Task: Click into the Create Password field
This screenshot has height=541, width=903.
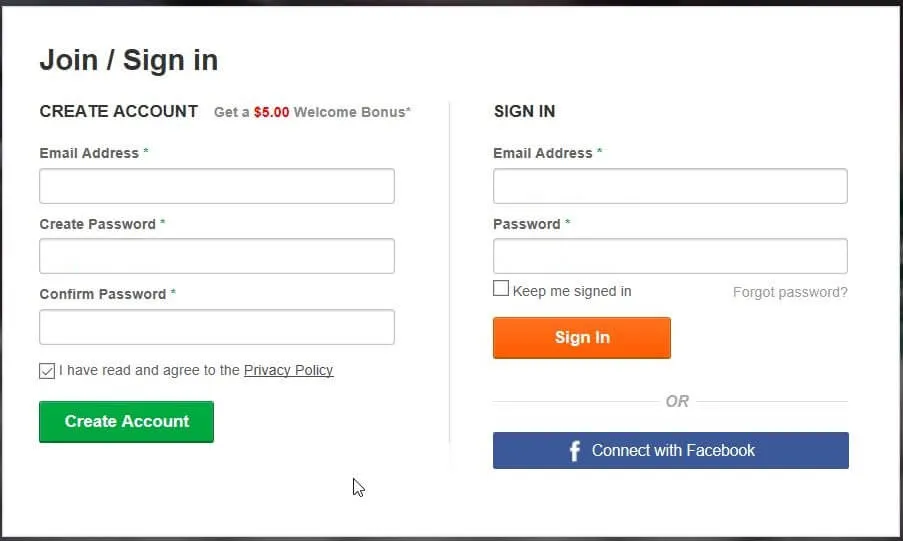Action: tap(217, 256)
